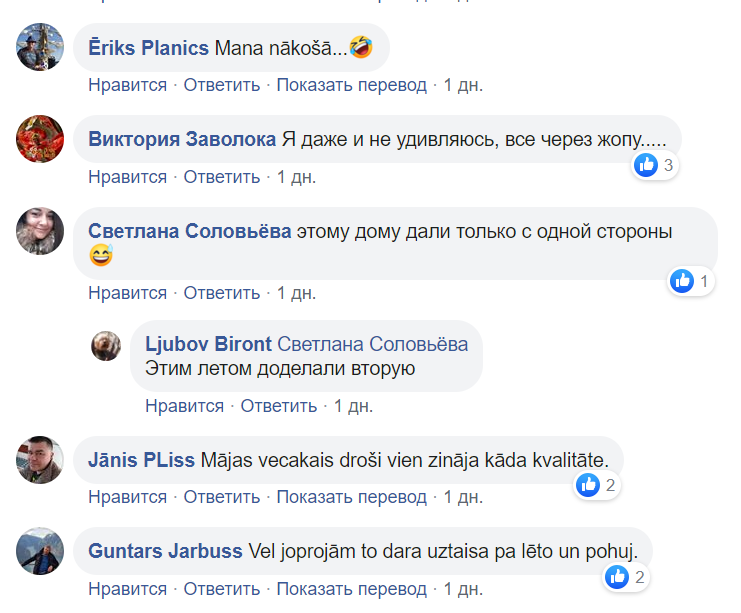The width and height of the screenshot is (741, 613).
Task: View likes on Guntars Jarbuss comment
Action: [x=626, y=577]
